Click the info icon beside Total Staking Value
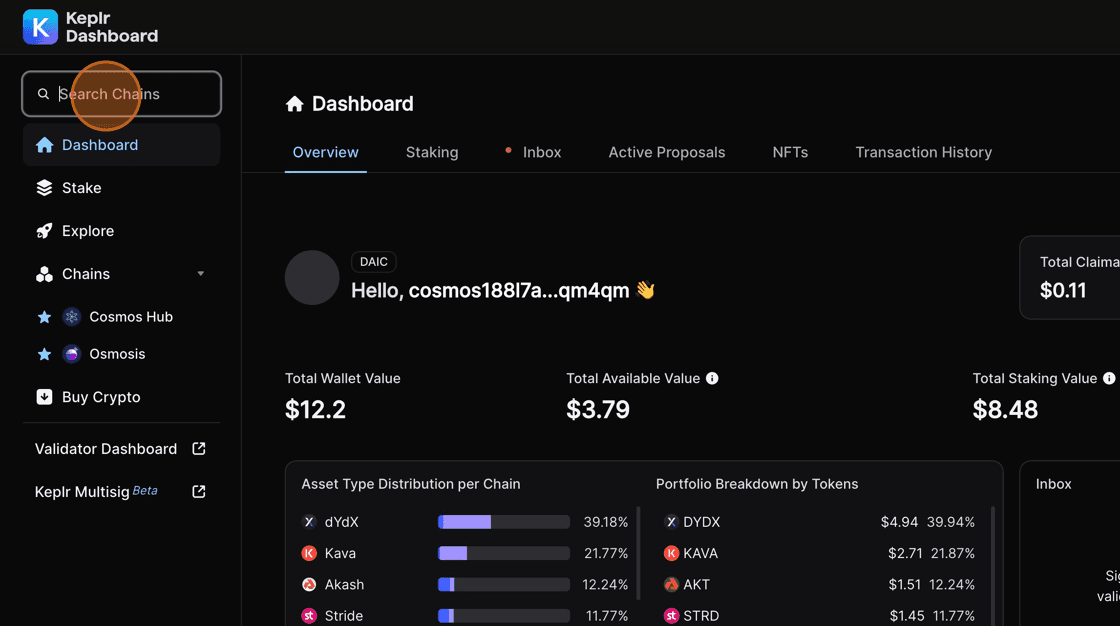 1108,378
